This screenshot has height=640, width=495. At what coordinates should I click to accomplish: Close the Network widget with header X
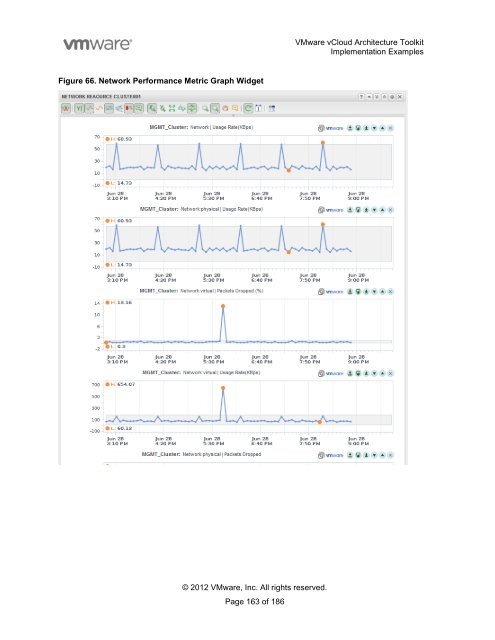coord(400,97)
